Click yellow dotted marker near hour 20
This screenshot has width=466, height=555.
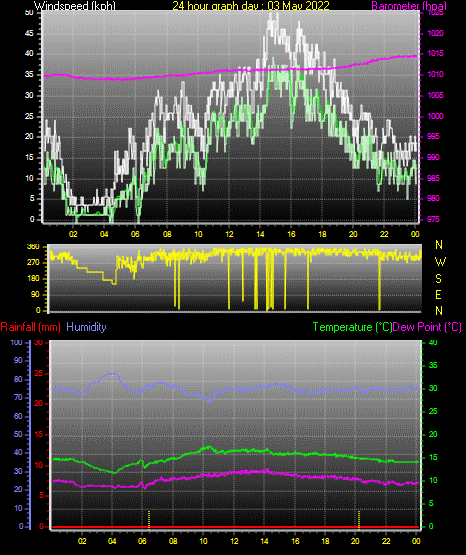(359, 520)
